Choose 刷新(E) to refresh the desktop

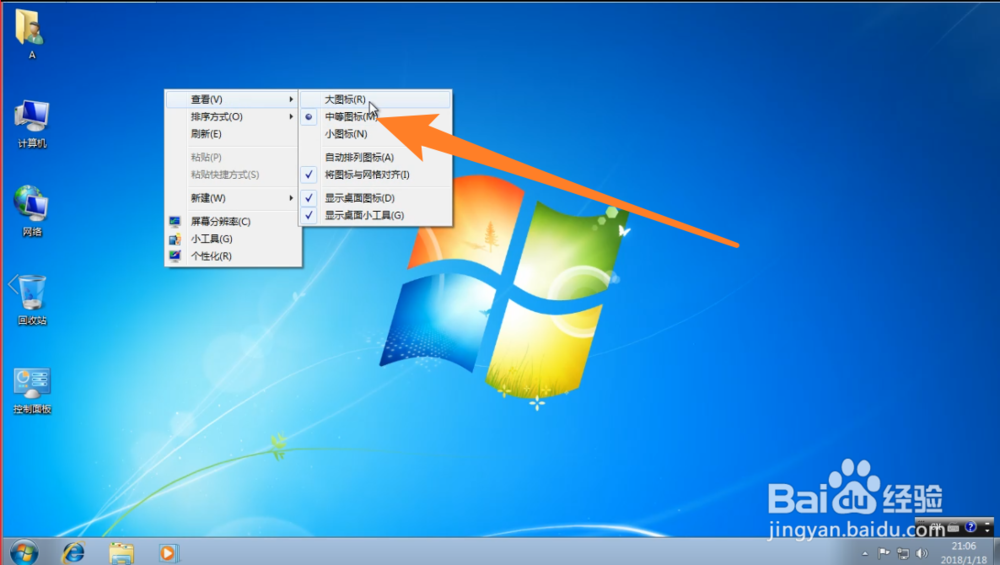(233, 134)
